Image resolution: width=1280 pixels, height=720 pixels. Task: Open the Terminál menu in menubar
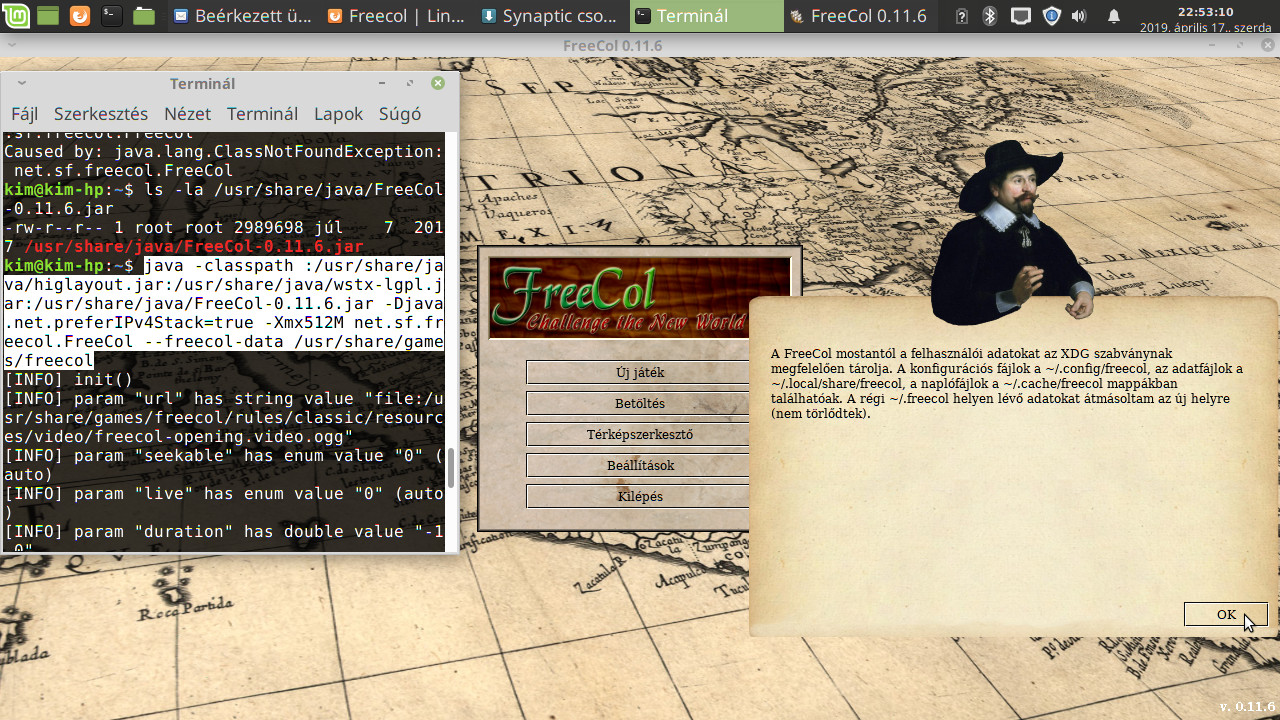tap(262, 114)
